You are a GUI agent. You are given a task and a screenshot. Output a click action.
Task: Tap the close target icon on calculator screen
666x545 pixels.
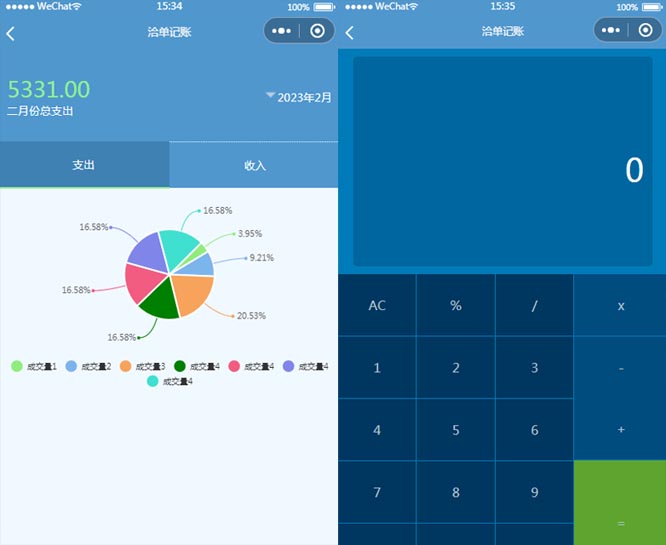646,30
